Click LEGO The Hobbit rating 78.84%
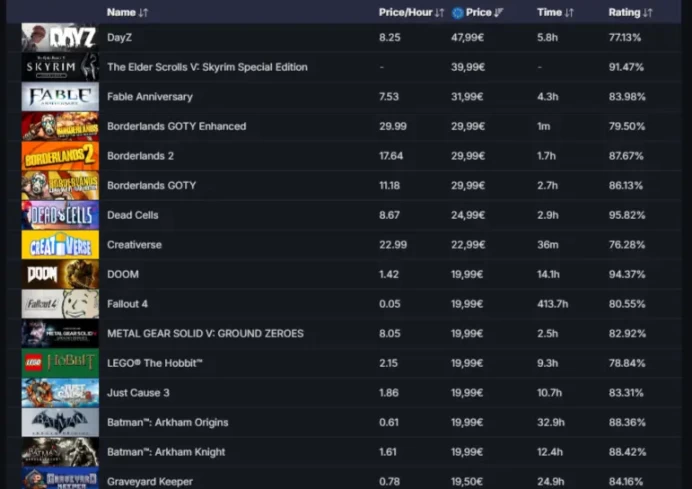Viewport: 692px width, 489px height. pyautogui.click(x=627, y=363)
